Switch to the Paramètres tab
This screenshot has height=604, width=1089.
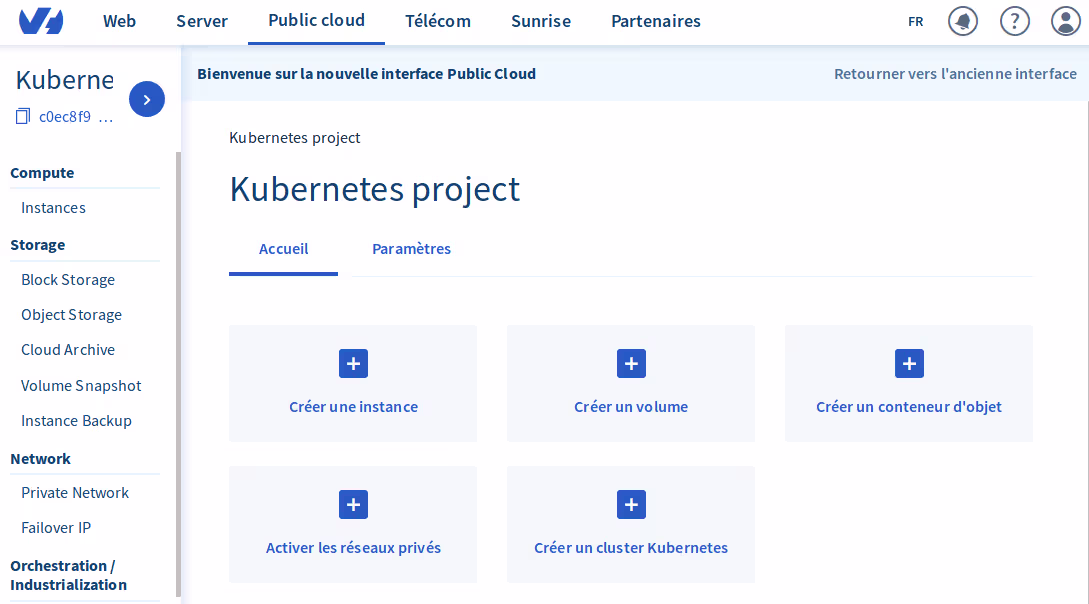point(411,249)
